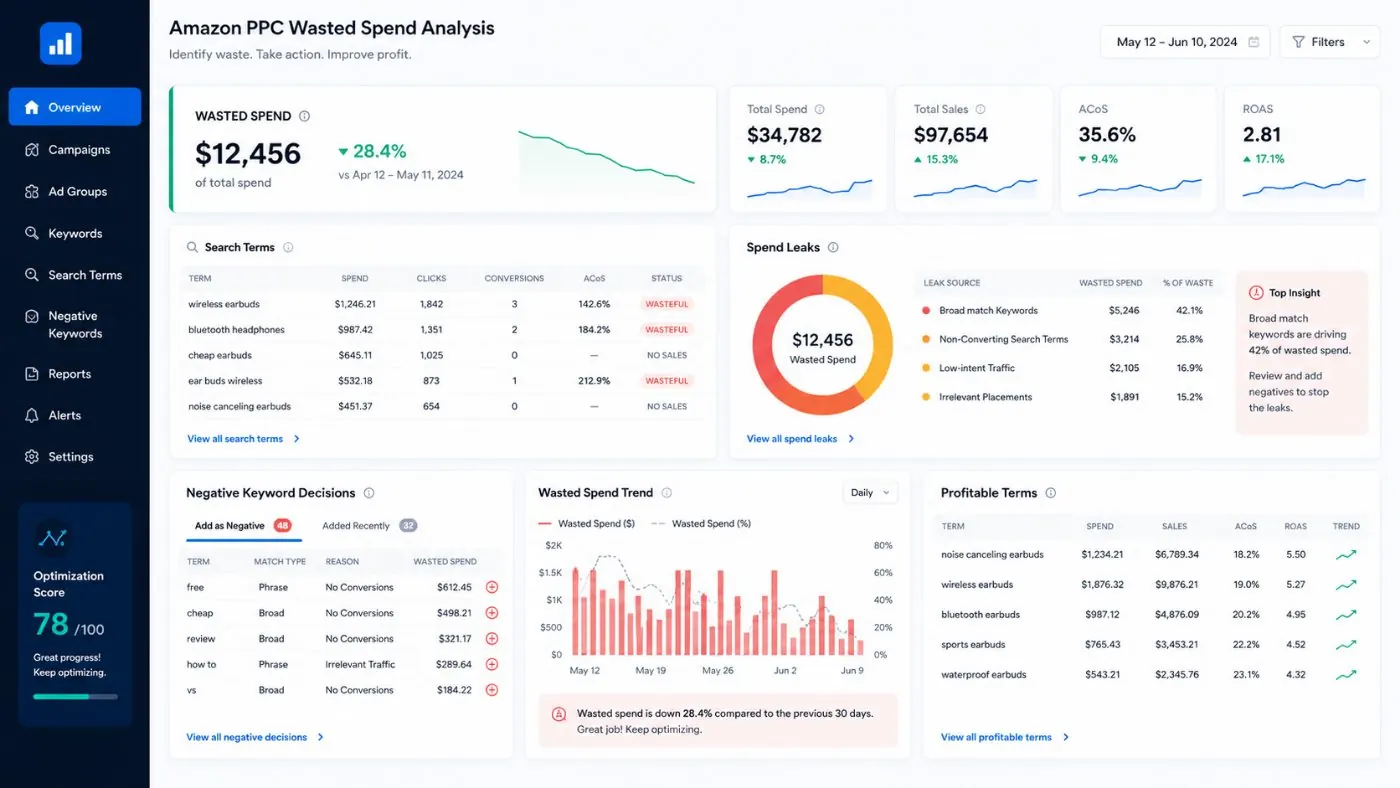
Task: Click the '$12,456' wasted spend total
Action: pos(248,153)
